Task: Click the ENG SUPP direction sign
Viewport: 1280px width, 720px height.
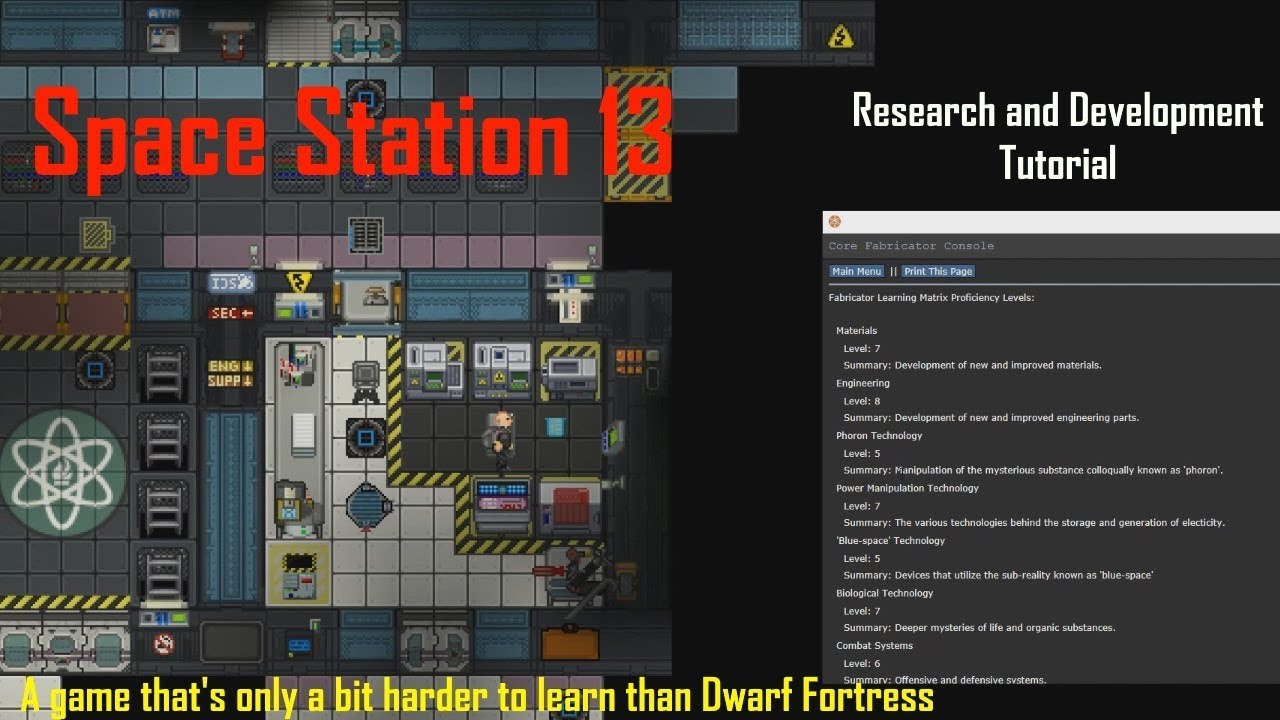Action: 230,374
